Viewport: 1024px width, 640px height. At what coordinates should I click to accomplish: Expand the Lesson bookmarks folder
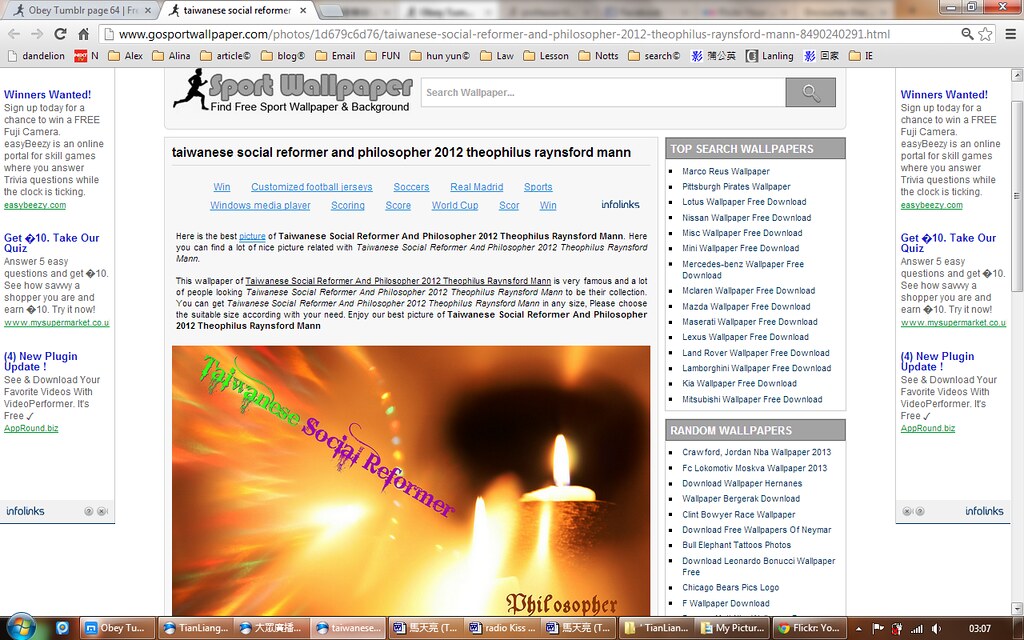coord(545,56)
